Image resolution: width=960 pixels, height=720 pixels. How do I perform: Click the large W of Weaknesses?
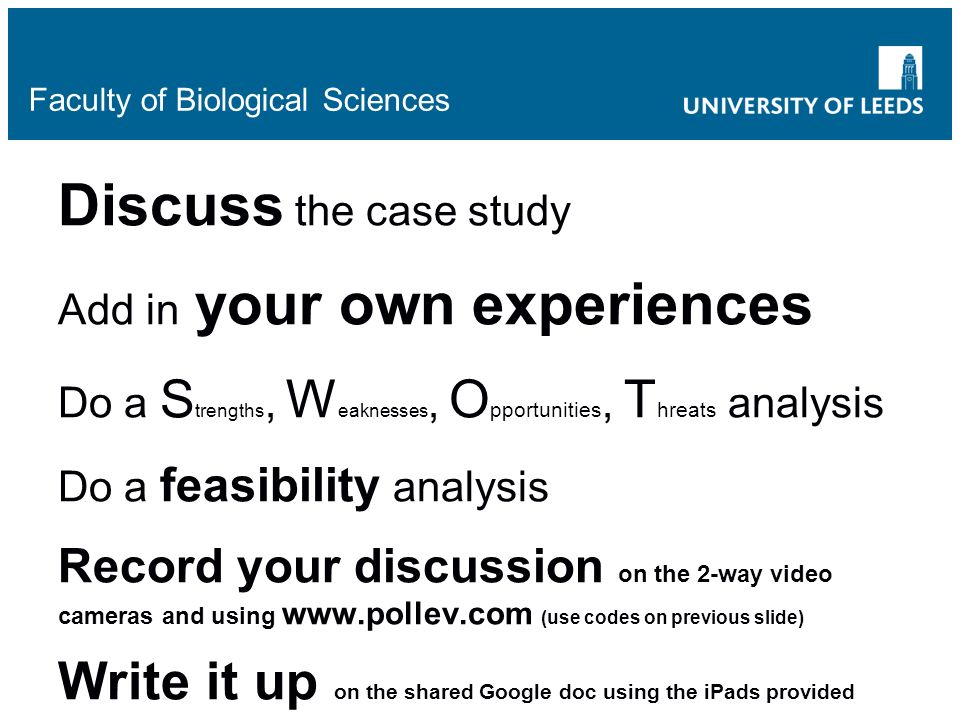point(311,400)
